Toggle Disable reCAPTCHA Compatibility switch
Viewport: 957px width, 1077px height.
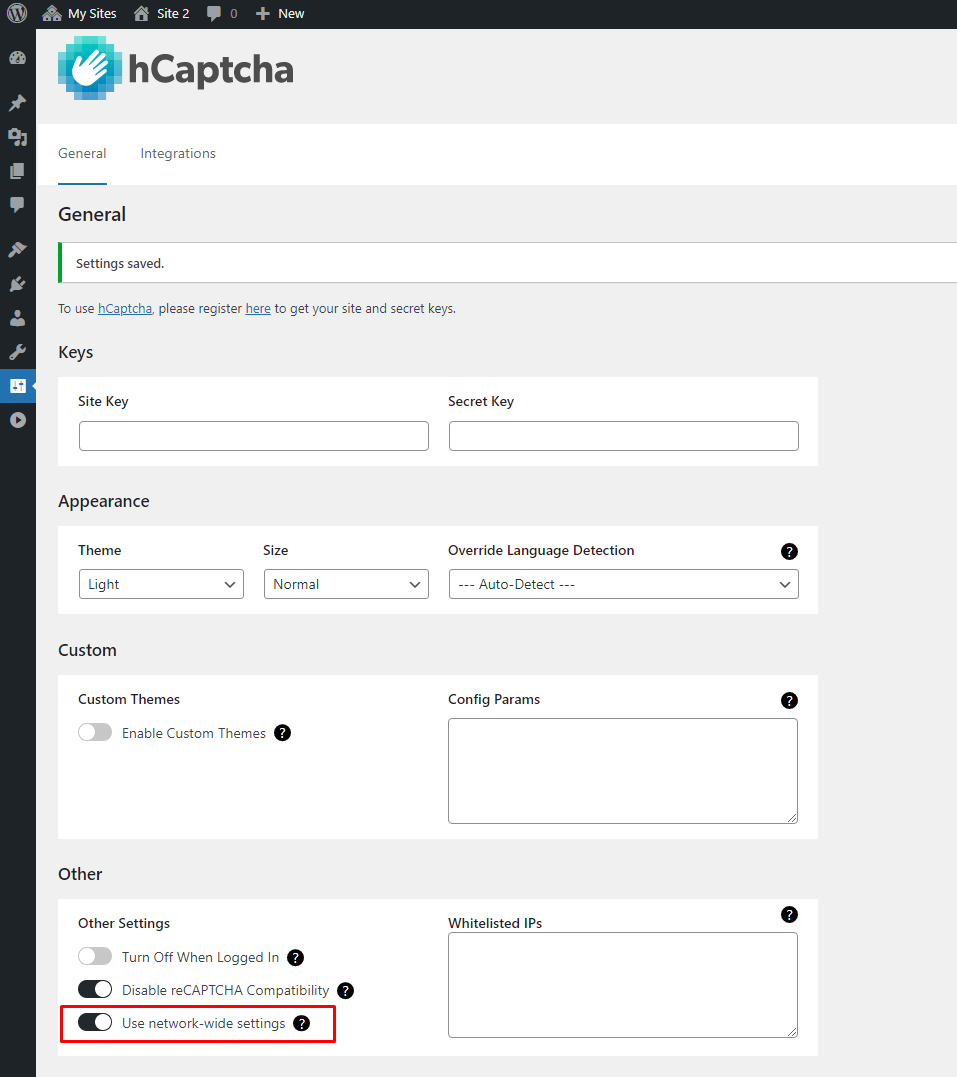[x=95, y=989]
